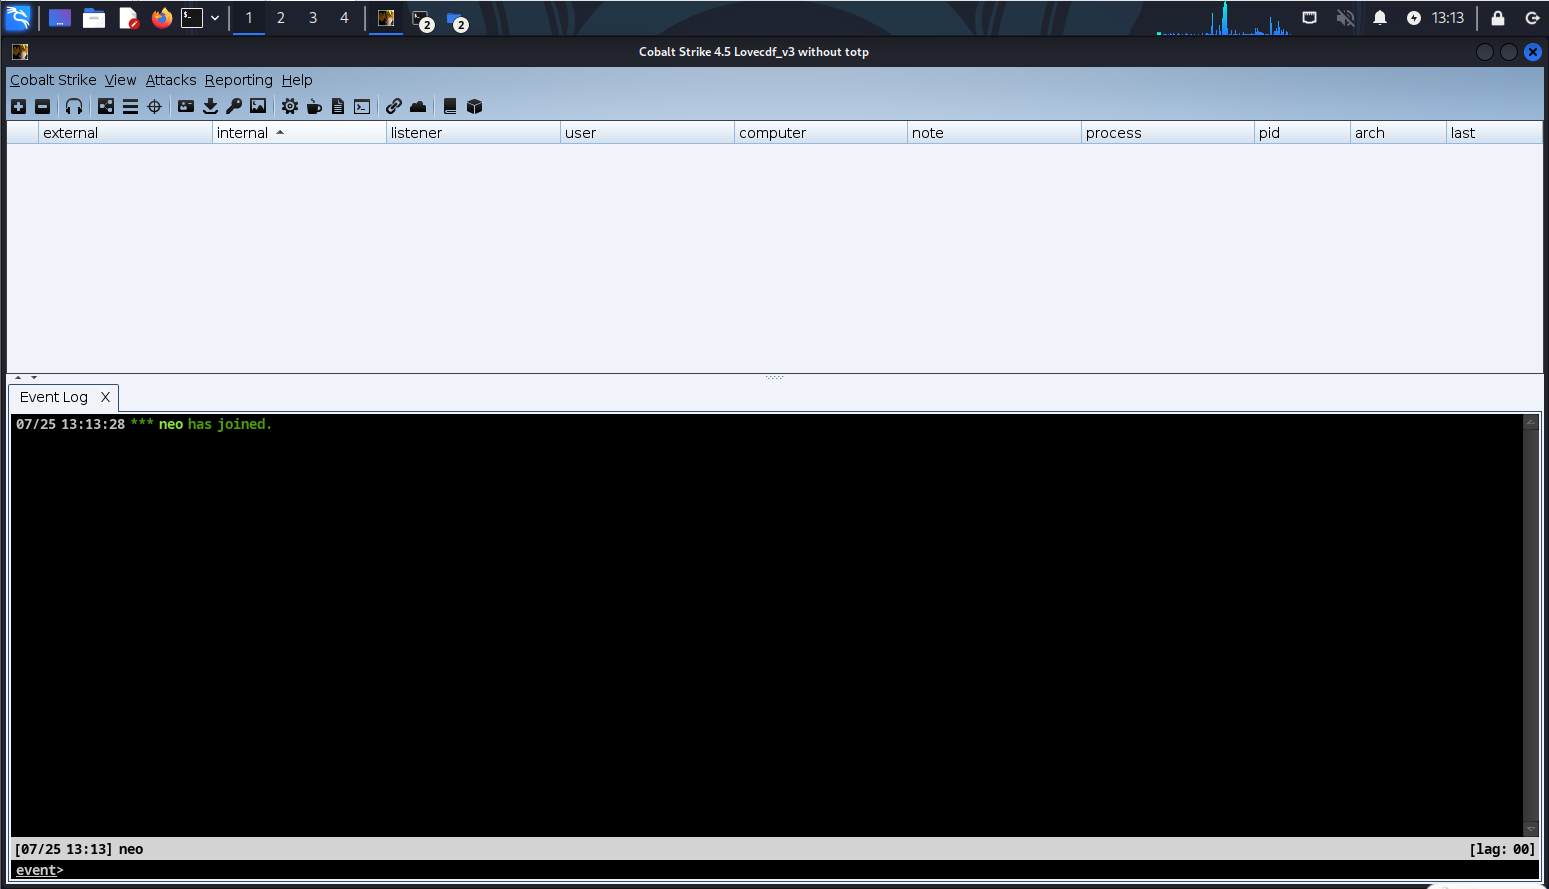Sort sessions by note column
This screenshot has width=1549, height=889.
[994, 133]
